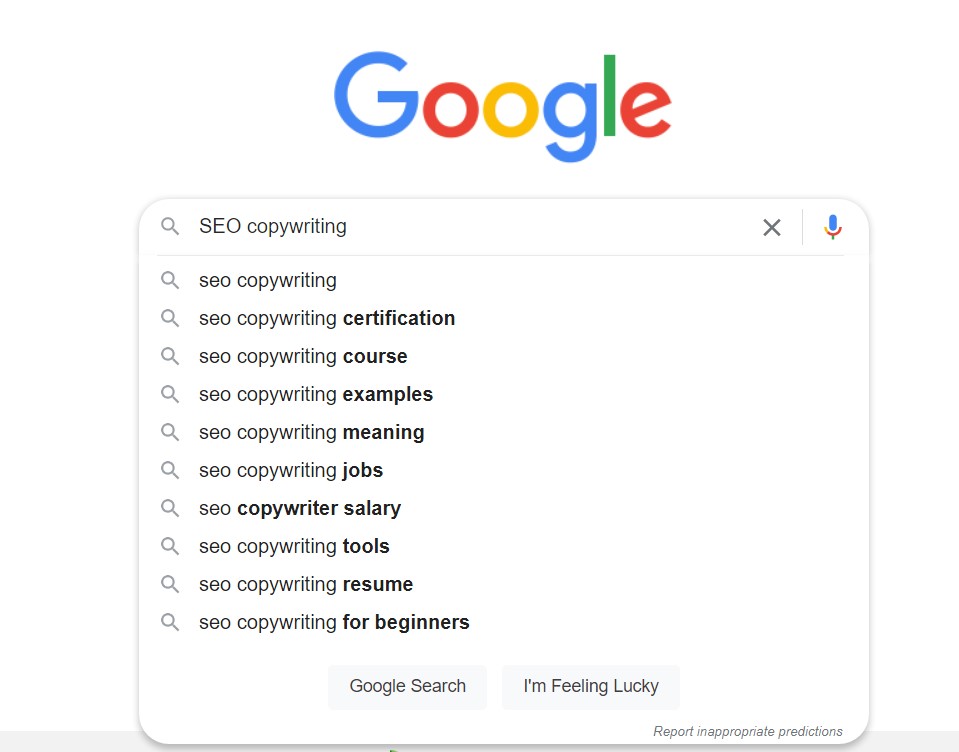The height and width of the screenshot is (752, 959).
Task: Click the X to clear the search query
Action: point(771,228)
